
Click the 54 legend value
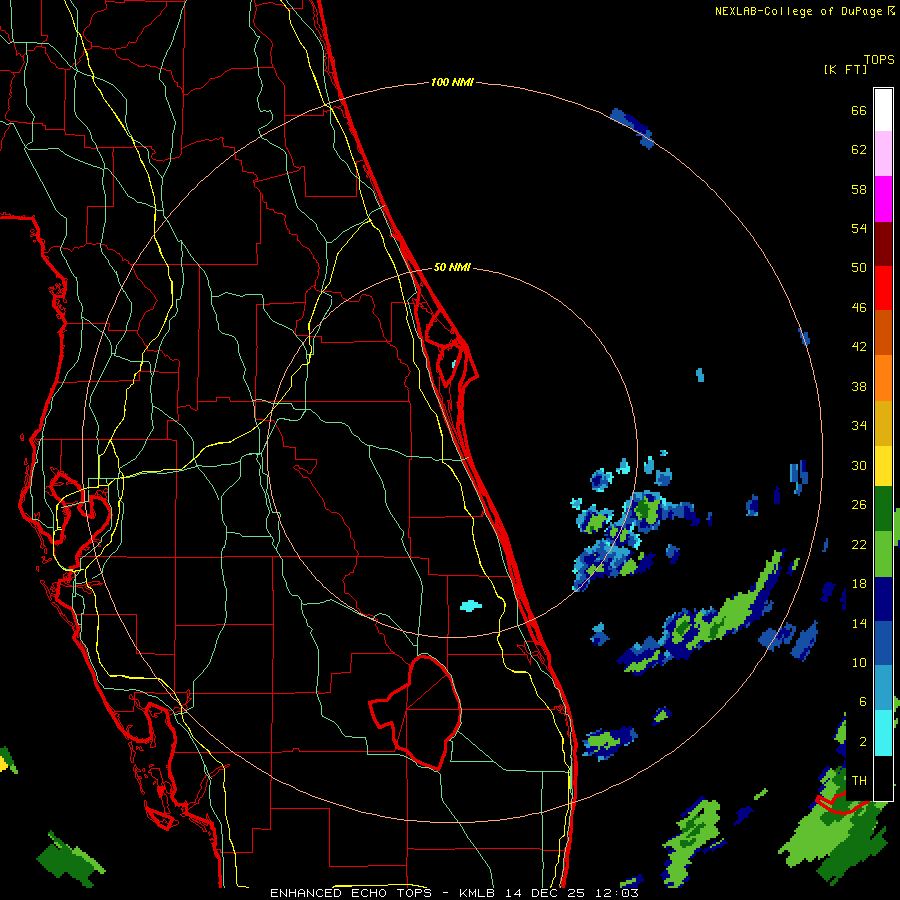pyautogui.click(x=859, y=228)
